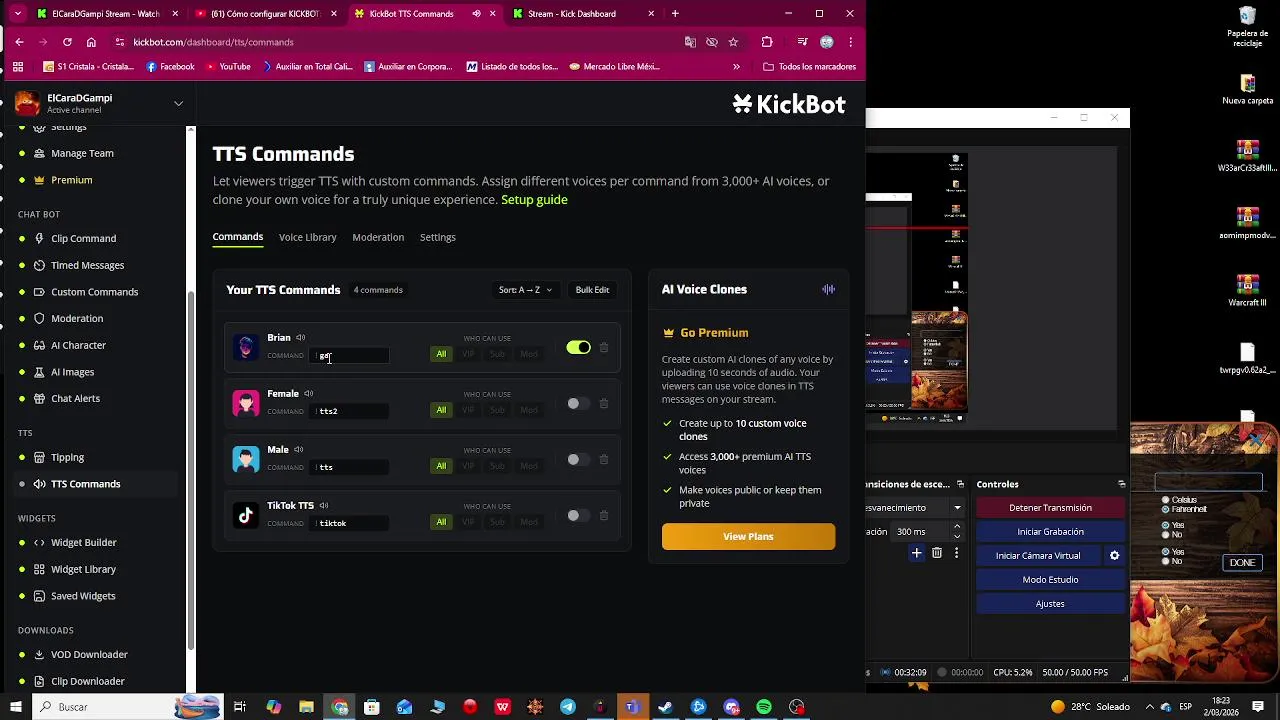Remove scene transition with trash icon in OBS
1280x720 pixels.
click(937, 553)
